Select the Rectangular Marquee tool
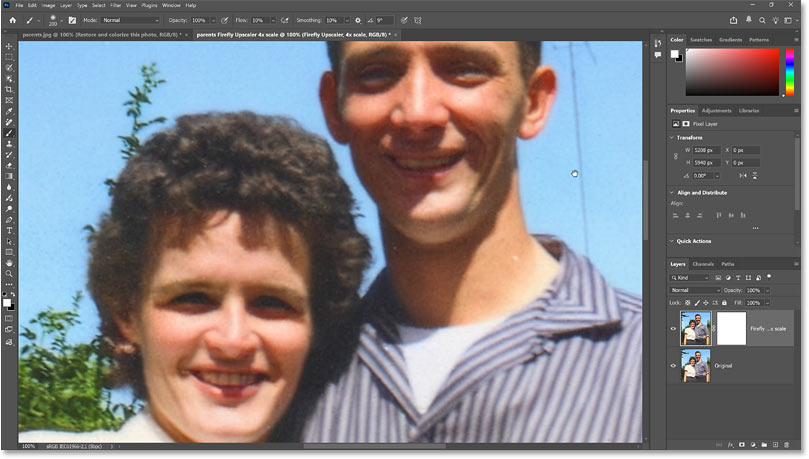Image resolution: width=809 pixels, height=459 pixels. [x=9, y=57]
